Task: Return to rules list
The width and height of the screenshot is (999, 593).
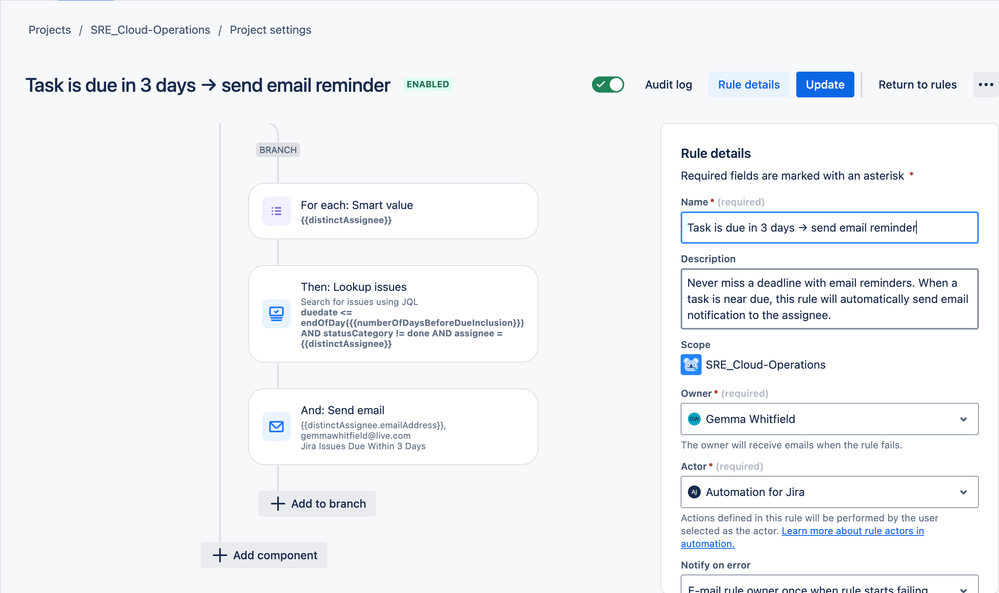Action: pyautogui.click(x=917, y=85)
